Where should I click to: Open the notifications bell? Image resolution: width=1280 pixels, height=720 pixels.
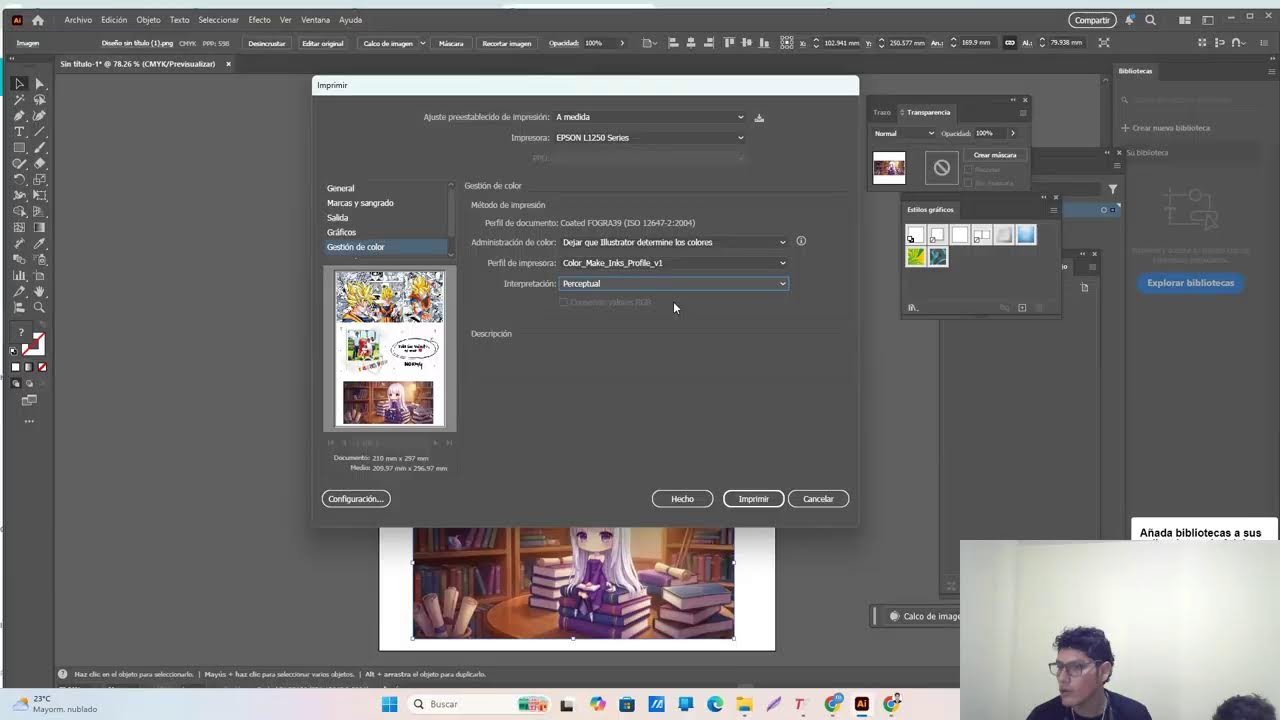point(1130,20)
